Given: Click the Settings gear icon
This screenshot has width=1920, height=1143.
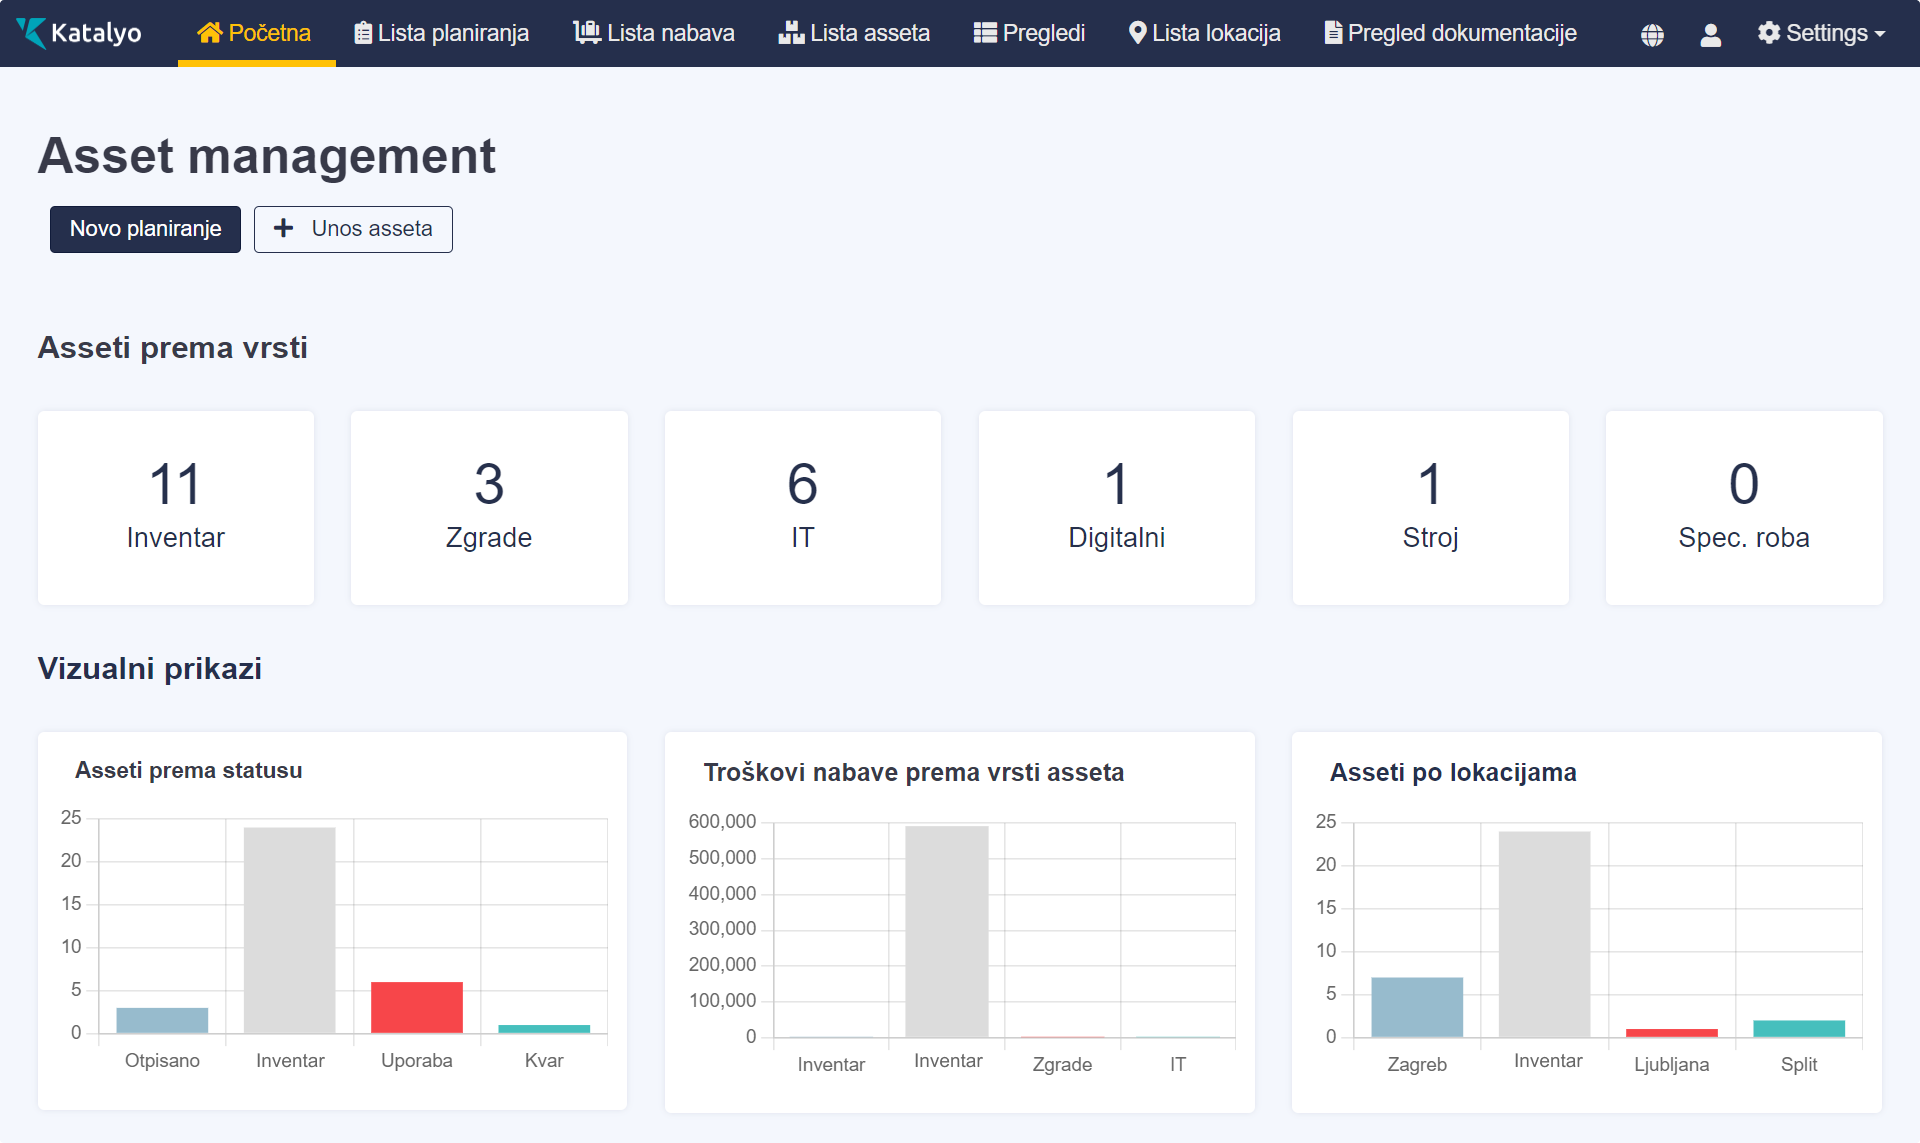Looking at the screenshot, I should [x=1768, y=33].
